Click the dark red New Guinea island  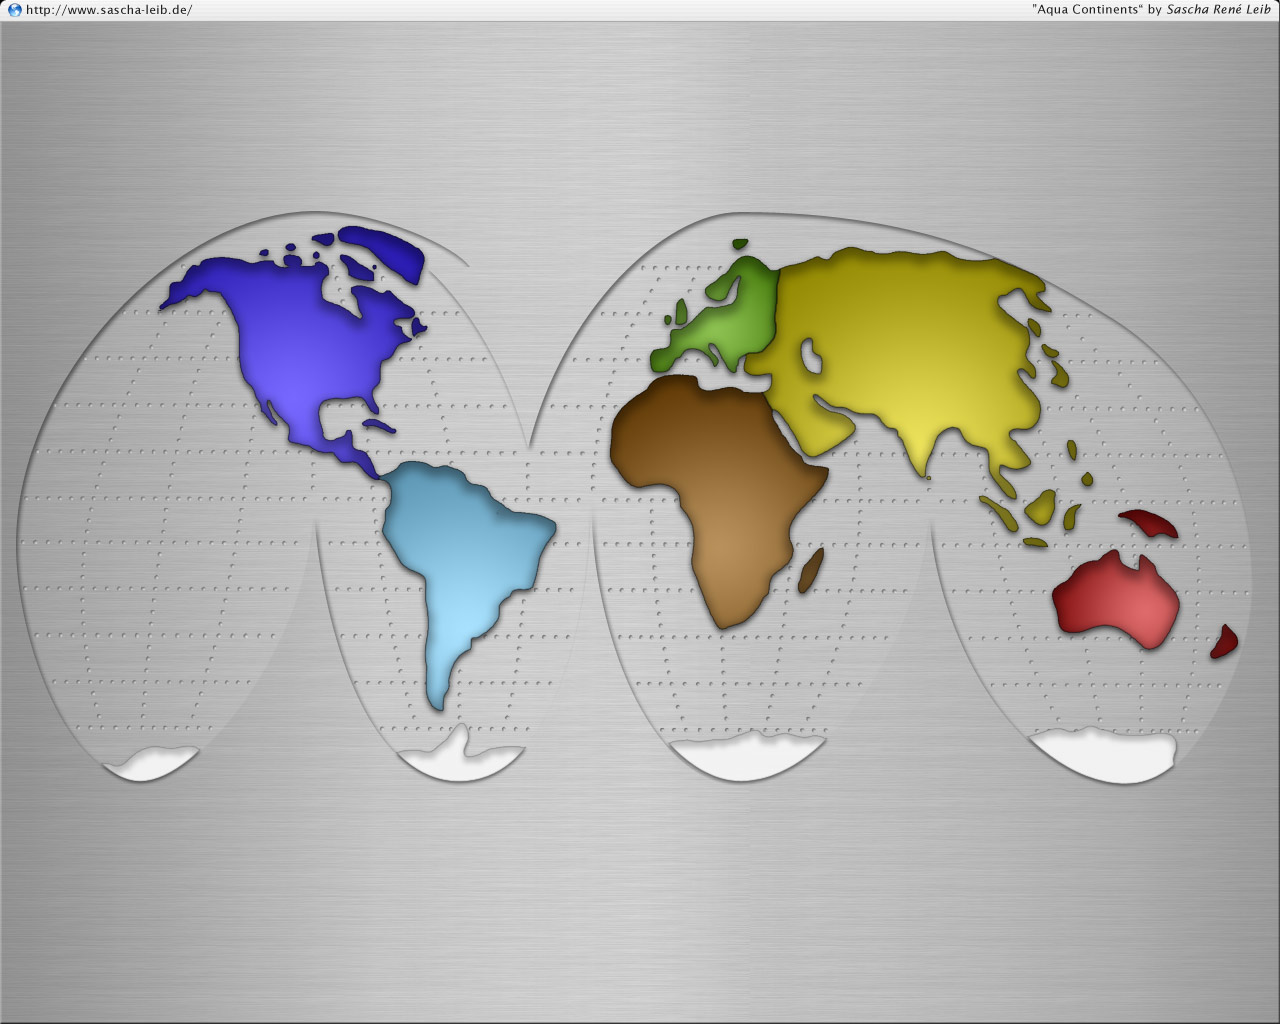point(1148,523)
